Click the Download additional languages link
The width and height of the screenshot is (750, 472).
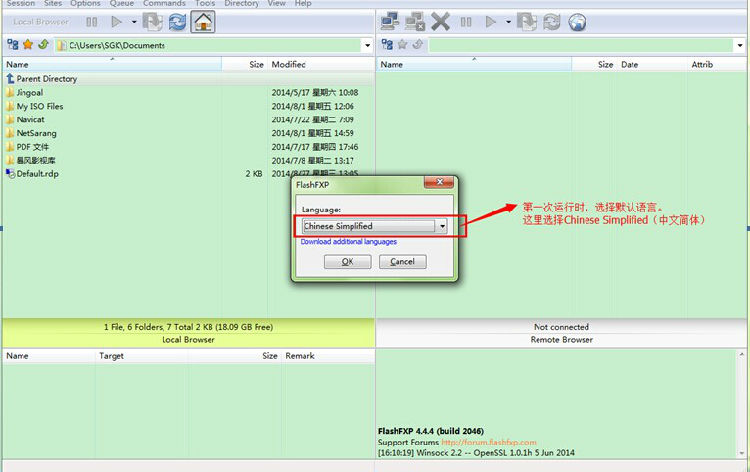click(348, 242)
